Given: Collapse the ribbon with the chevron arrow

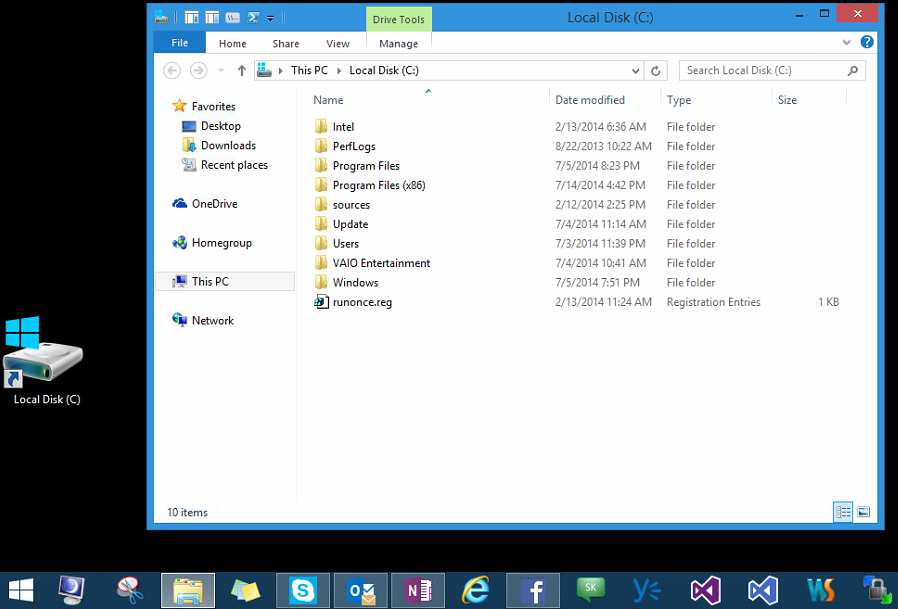Looking at the screenshot, I should 845,43.
